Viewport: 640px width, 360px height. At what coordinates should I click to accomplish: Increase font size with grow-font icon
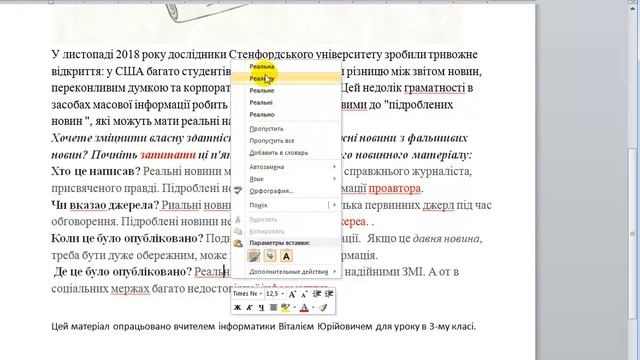tap(292, 294)
